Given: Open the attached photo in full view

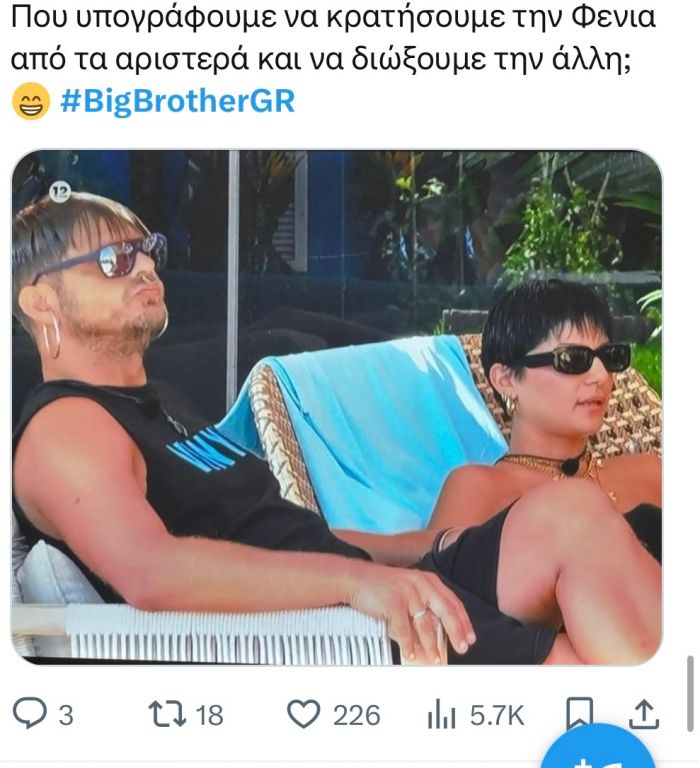Looking at the screenshot, I should click(x=337, y=407).
